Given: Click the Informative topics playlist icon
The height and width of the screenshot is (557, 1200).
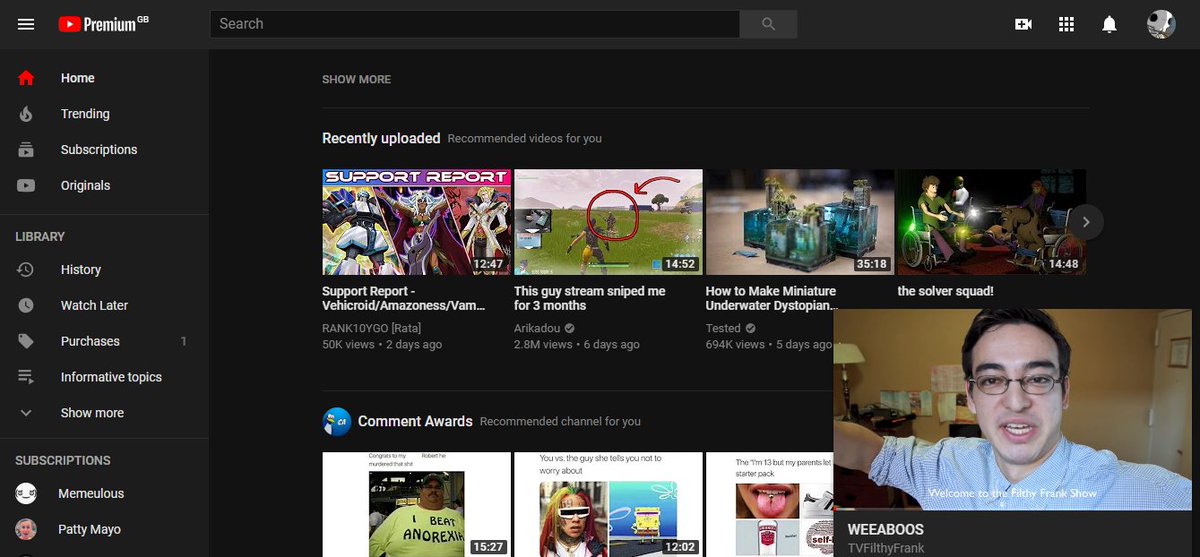Looking at the screenshot, I should tap(26, 377).
